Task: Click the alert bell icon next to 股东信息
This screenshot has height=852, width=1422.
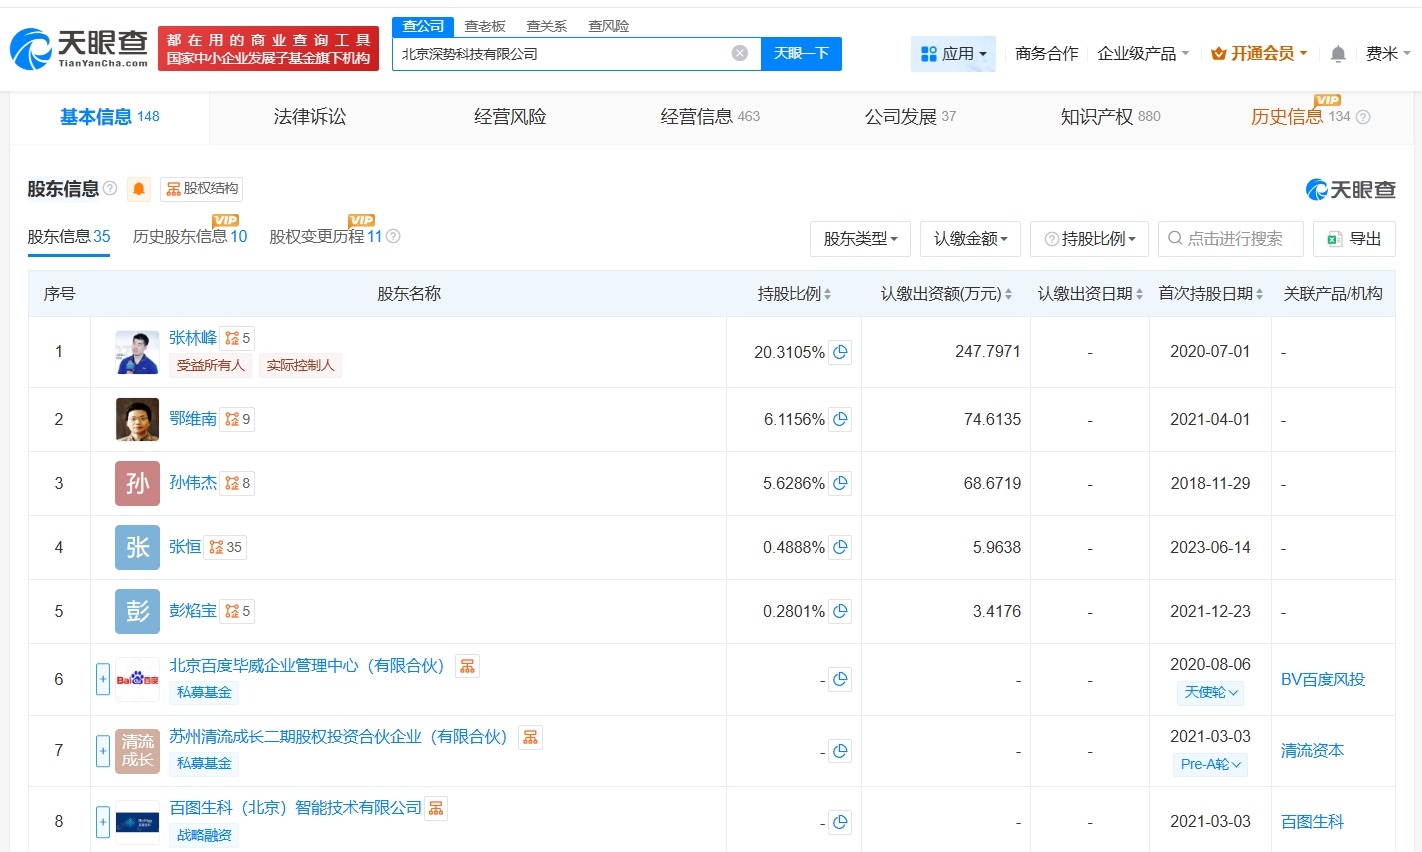Action: (138, 189)
